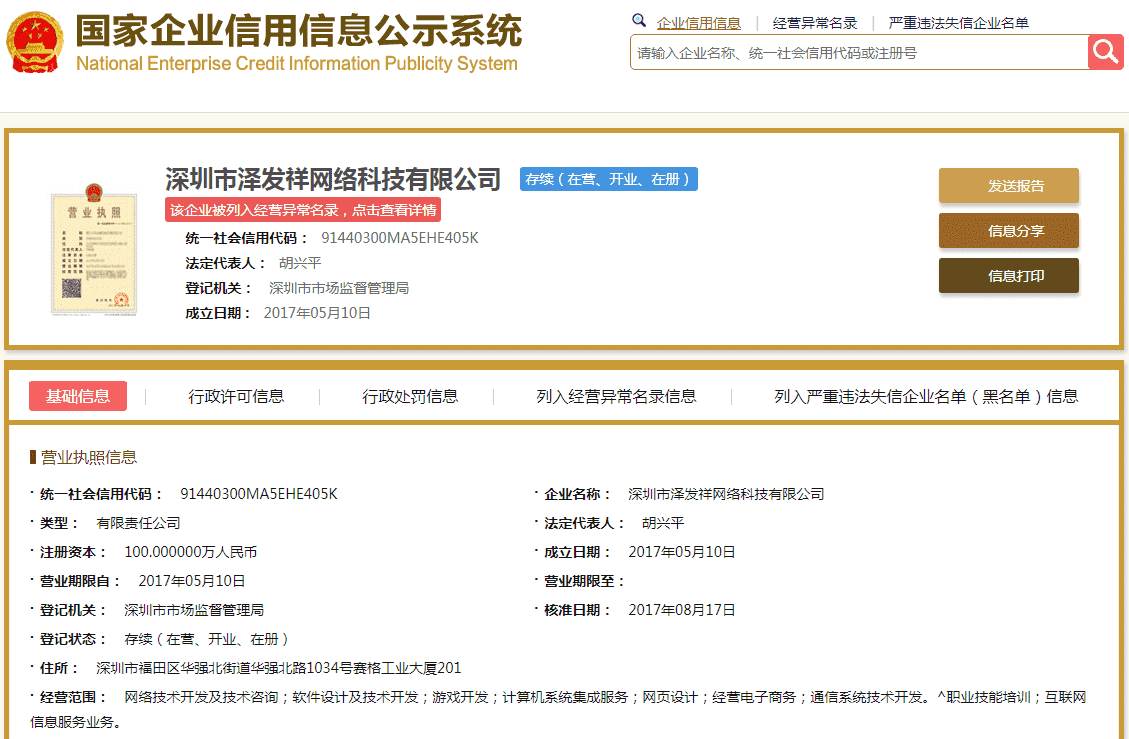Click the 核准日期 value 2017年08月17日

point(682,610)
